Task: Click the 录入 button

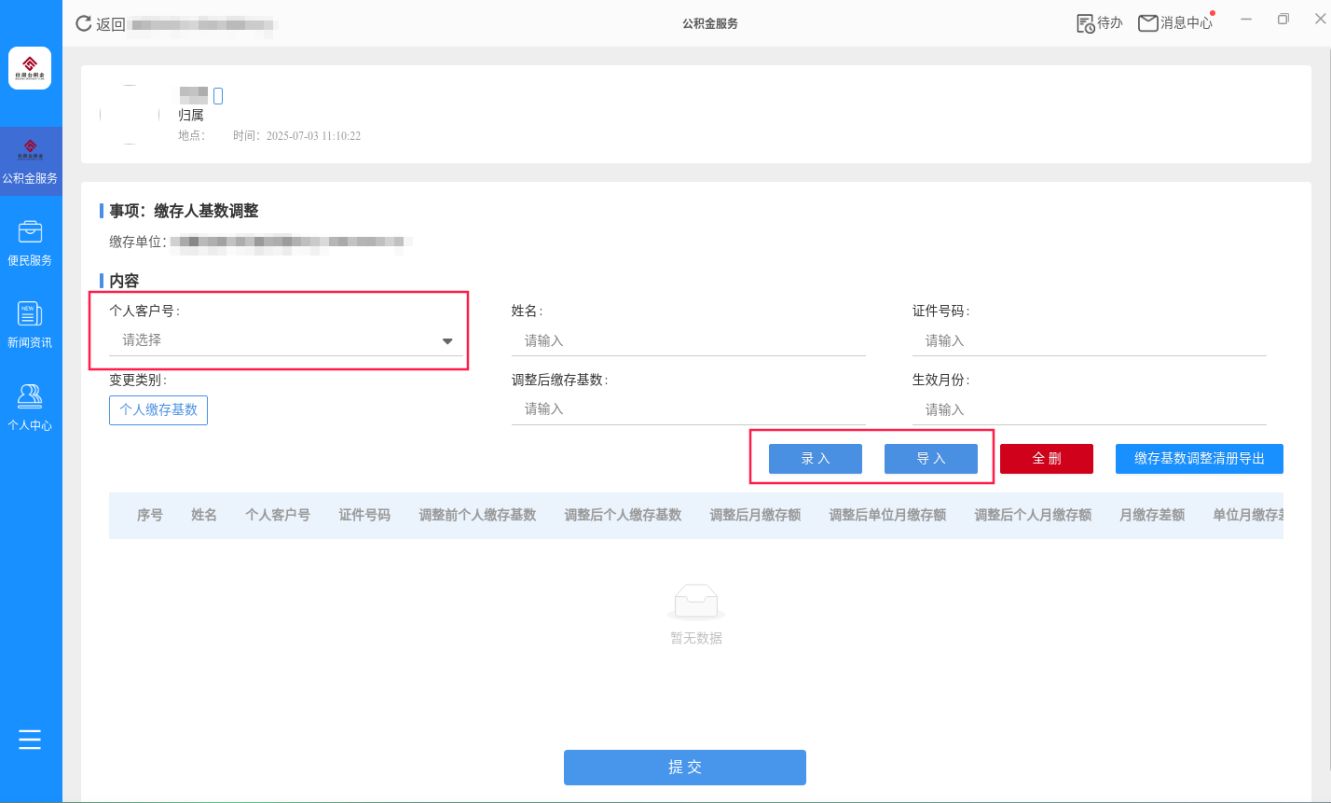Action: pos(815,459)
